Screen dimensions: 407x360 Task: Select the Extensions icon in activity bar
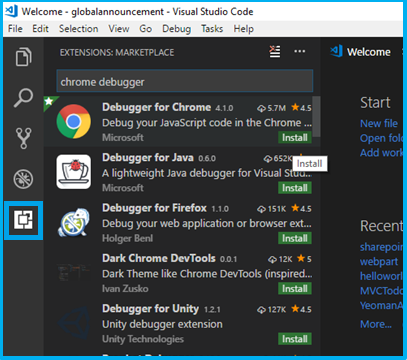(x=23, y=220)
